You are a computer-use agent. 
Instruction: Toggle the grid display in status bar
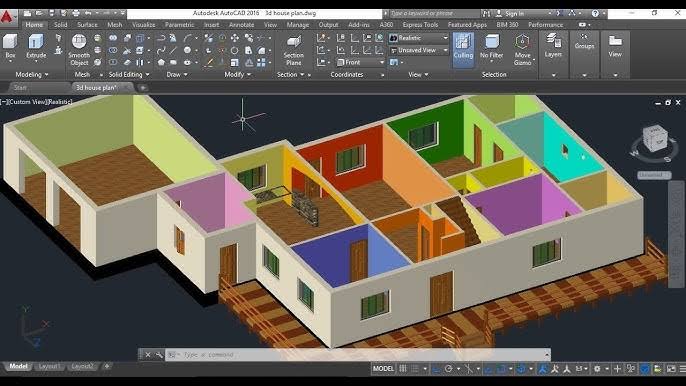click(403, 369)
